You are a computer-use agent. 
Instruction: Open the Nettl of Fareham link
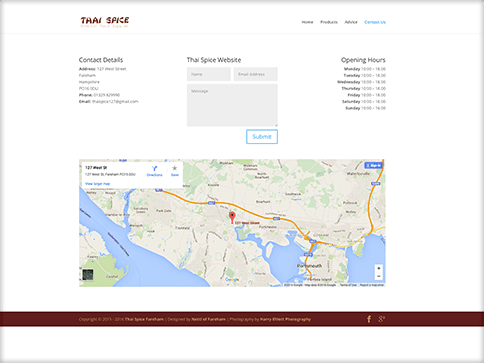click(208, 319)
